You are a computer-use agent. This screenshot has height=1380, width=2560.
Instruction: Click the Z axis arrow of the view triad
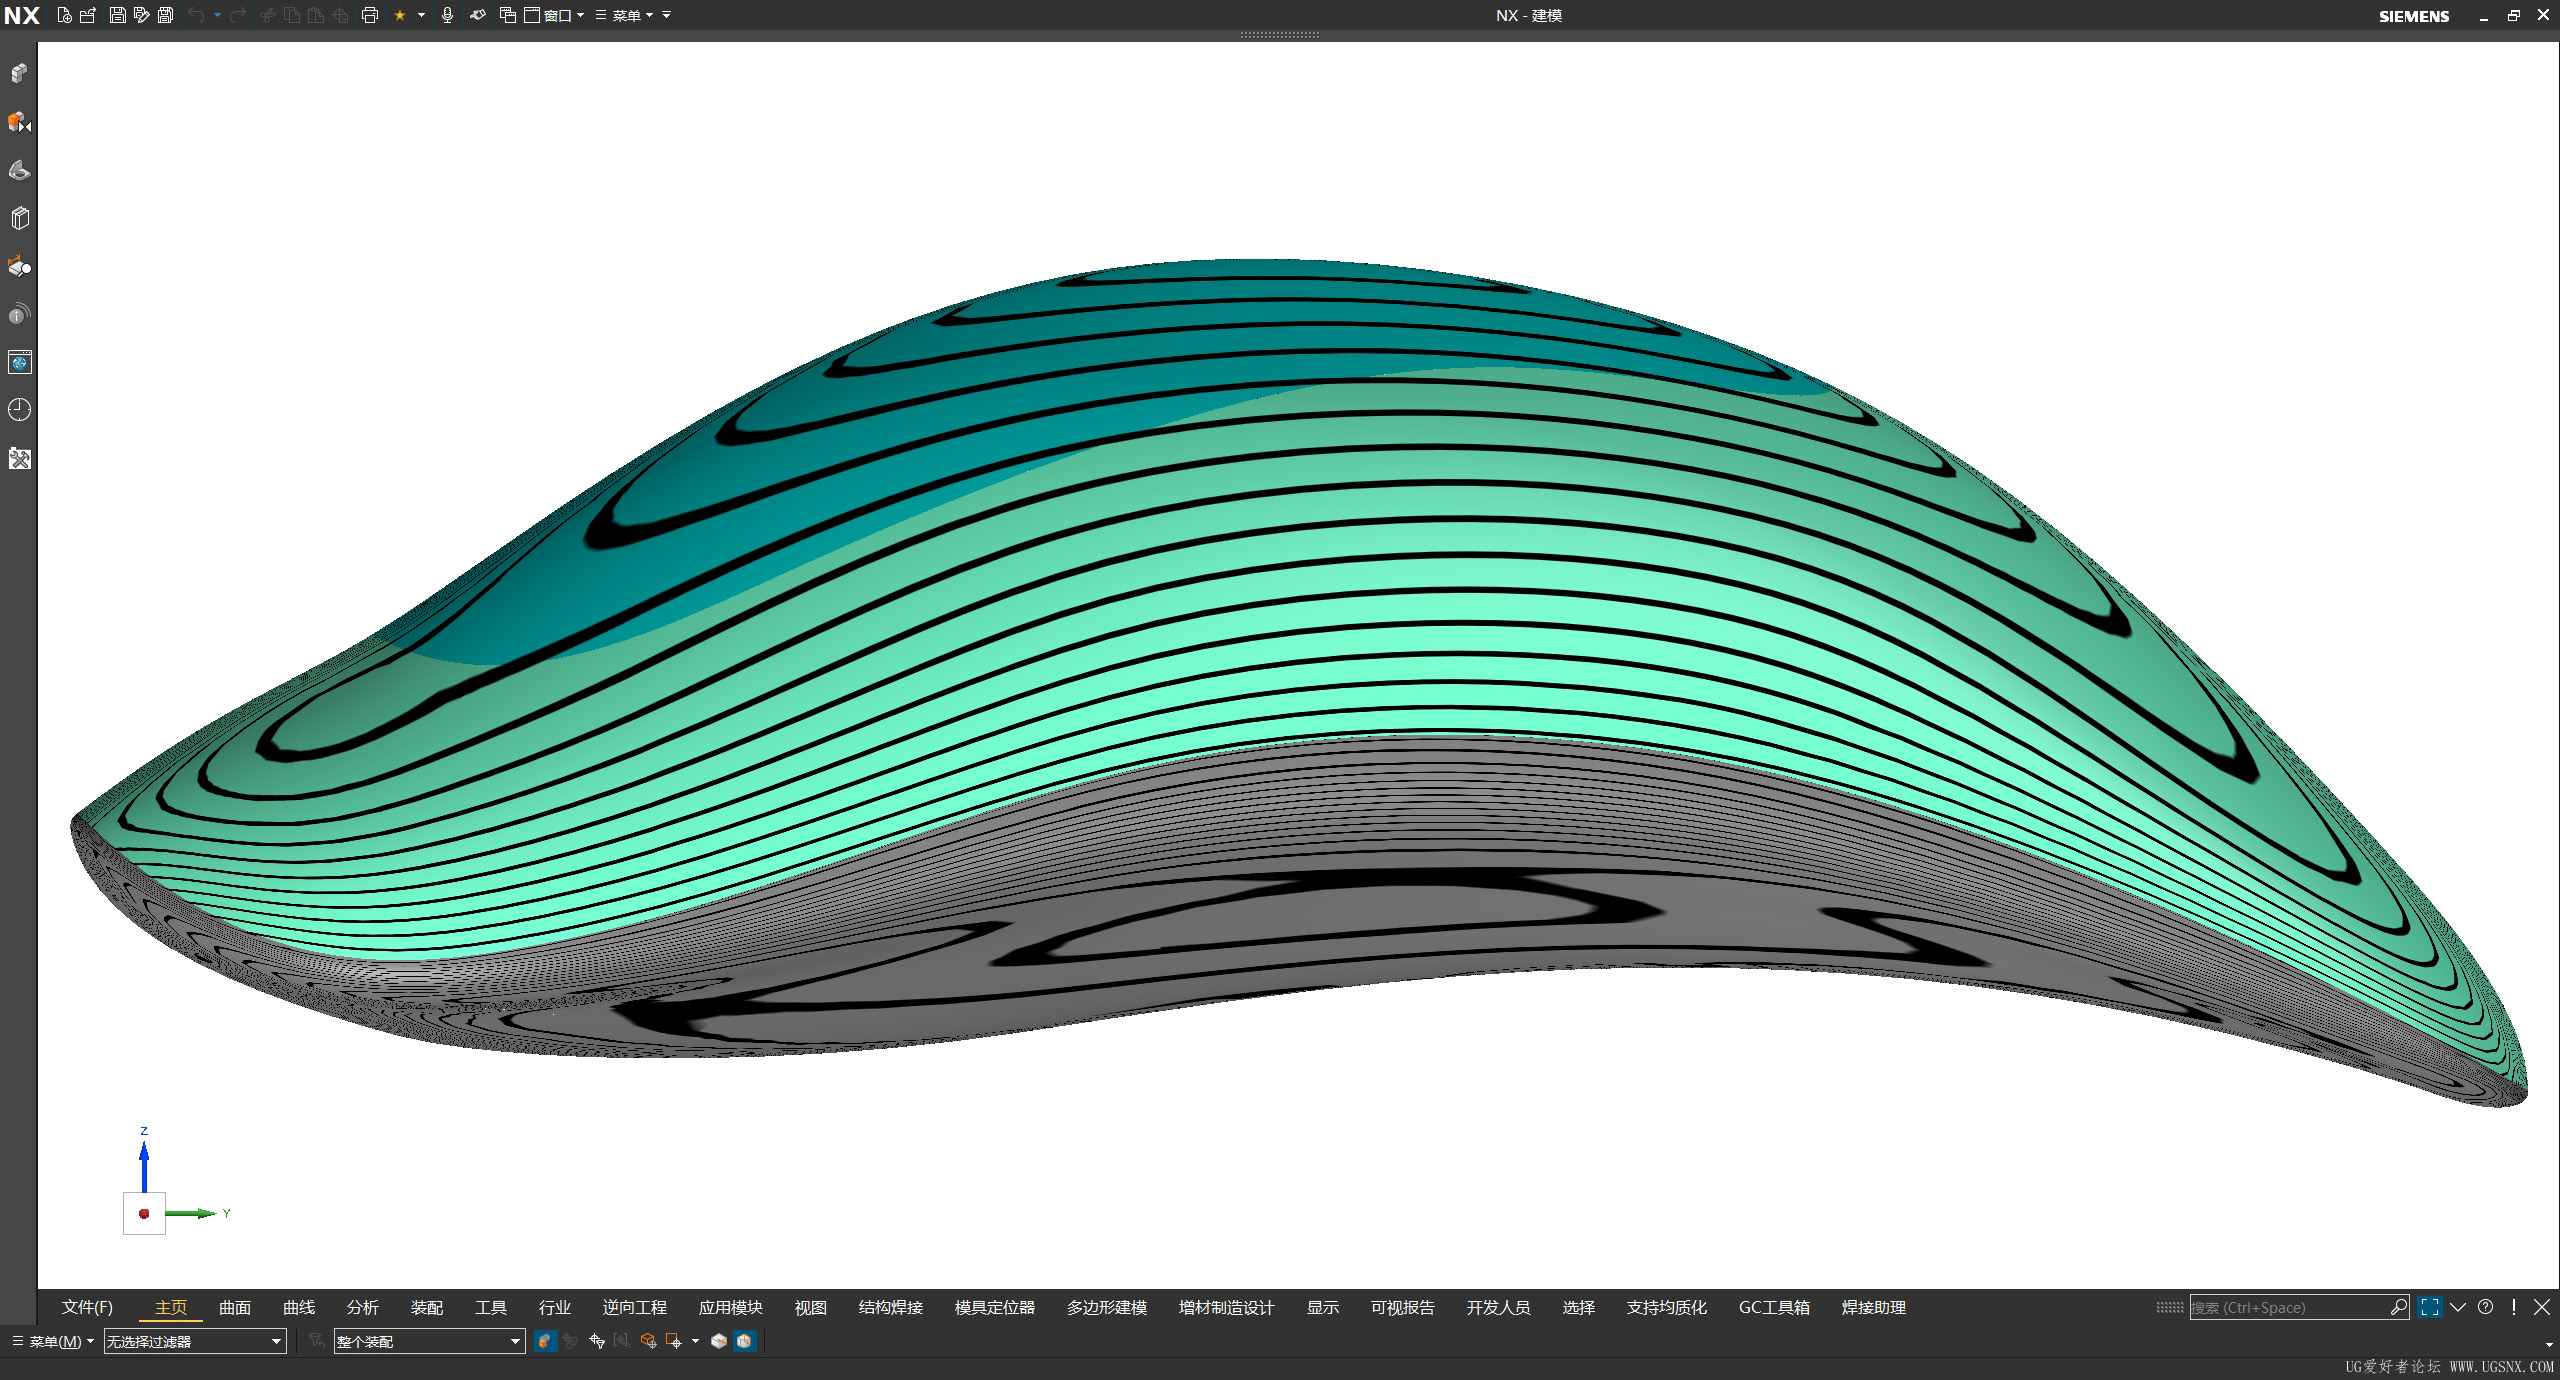coord(144,1167)
